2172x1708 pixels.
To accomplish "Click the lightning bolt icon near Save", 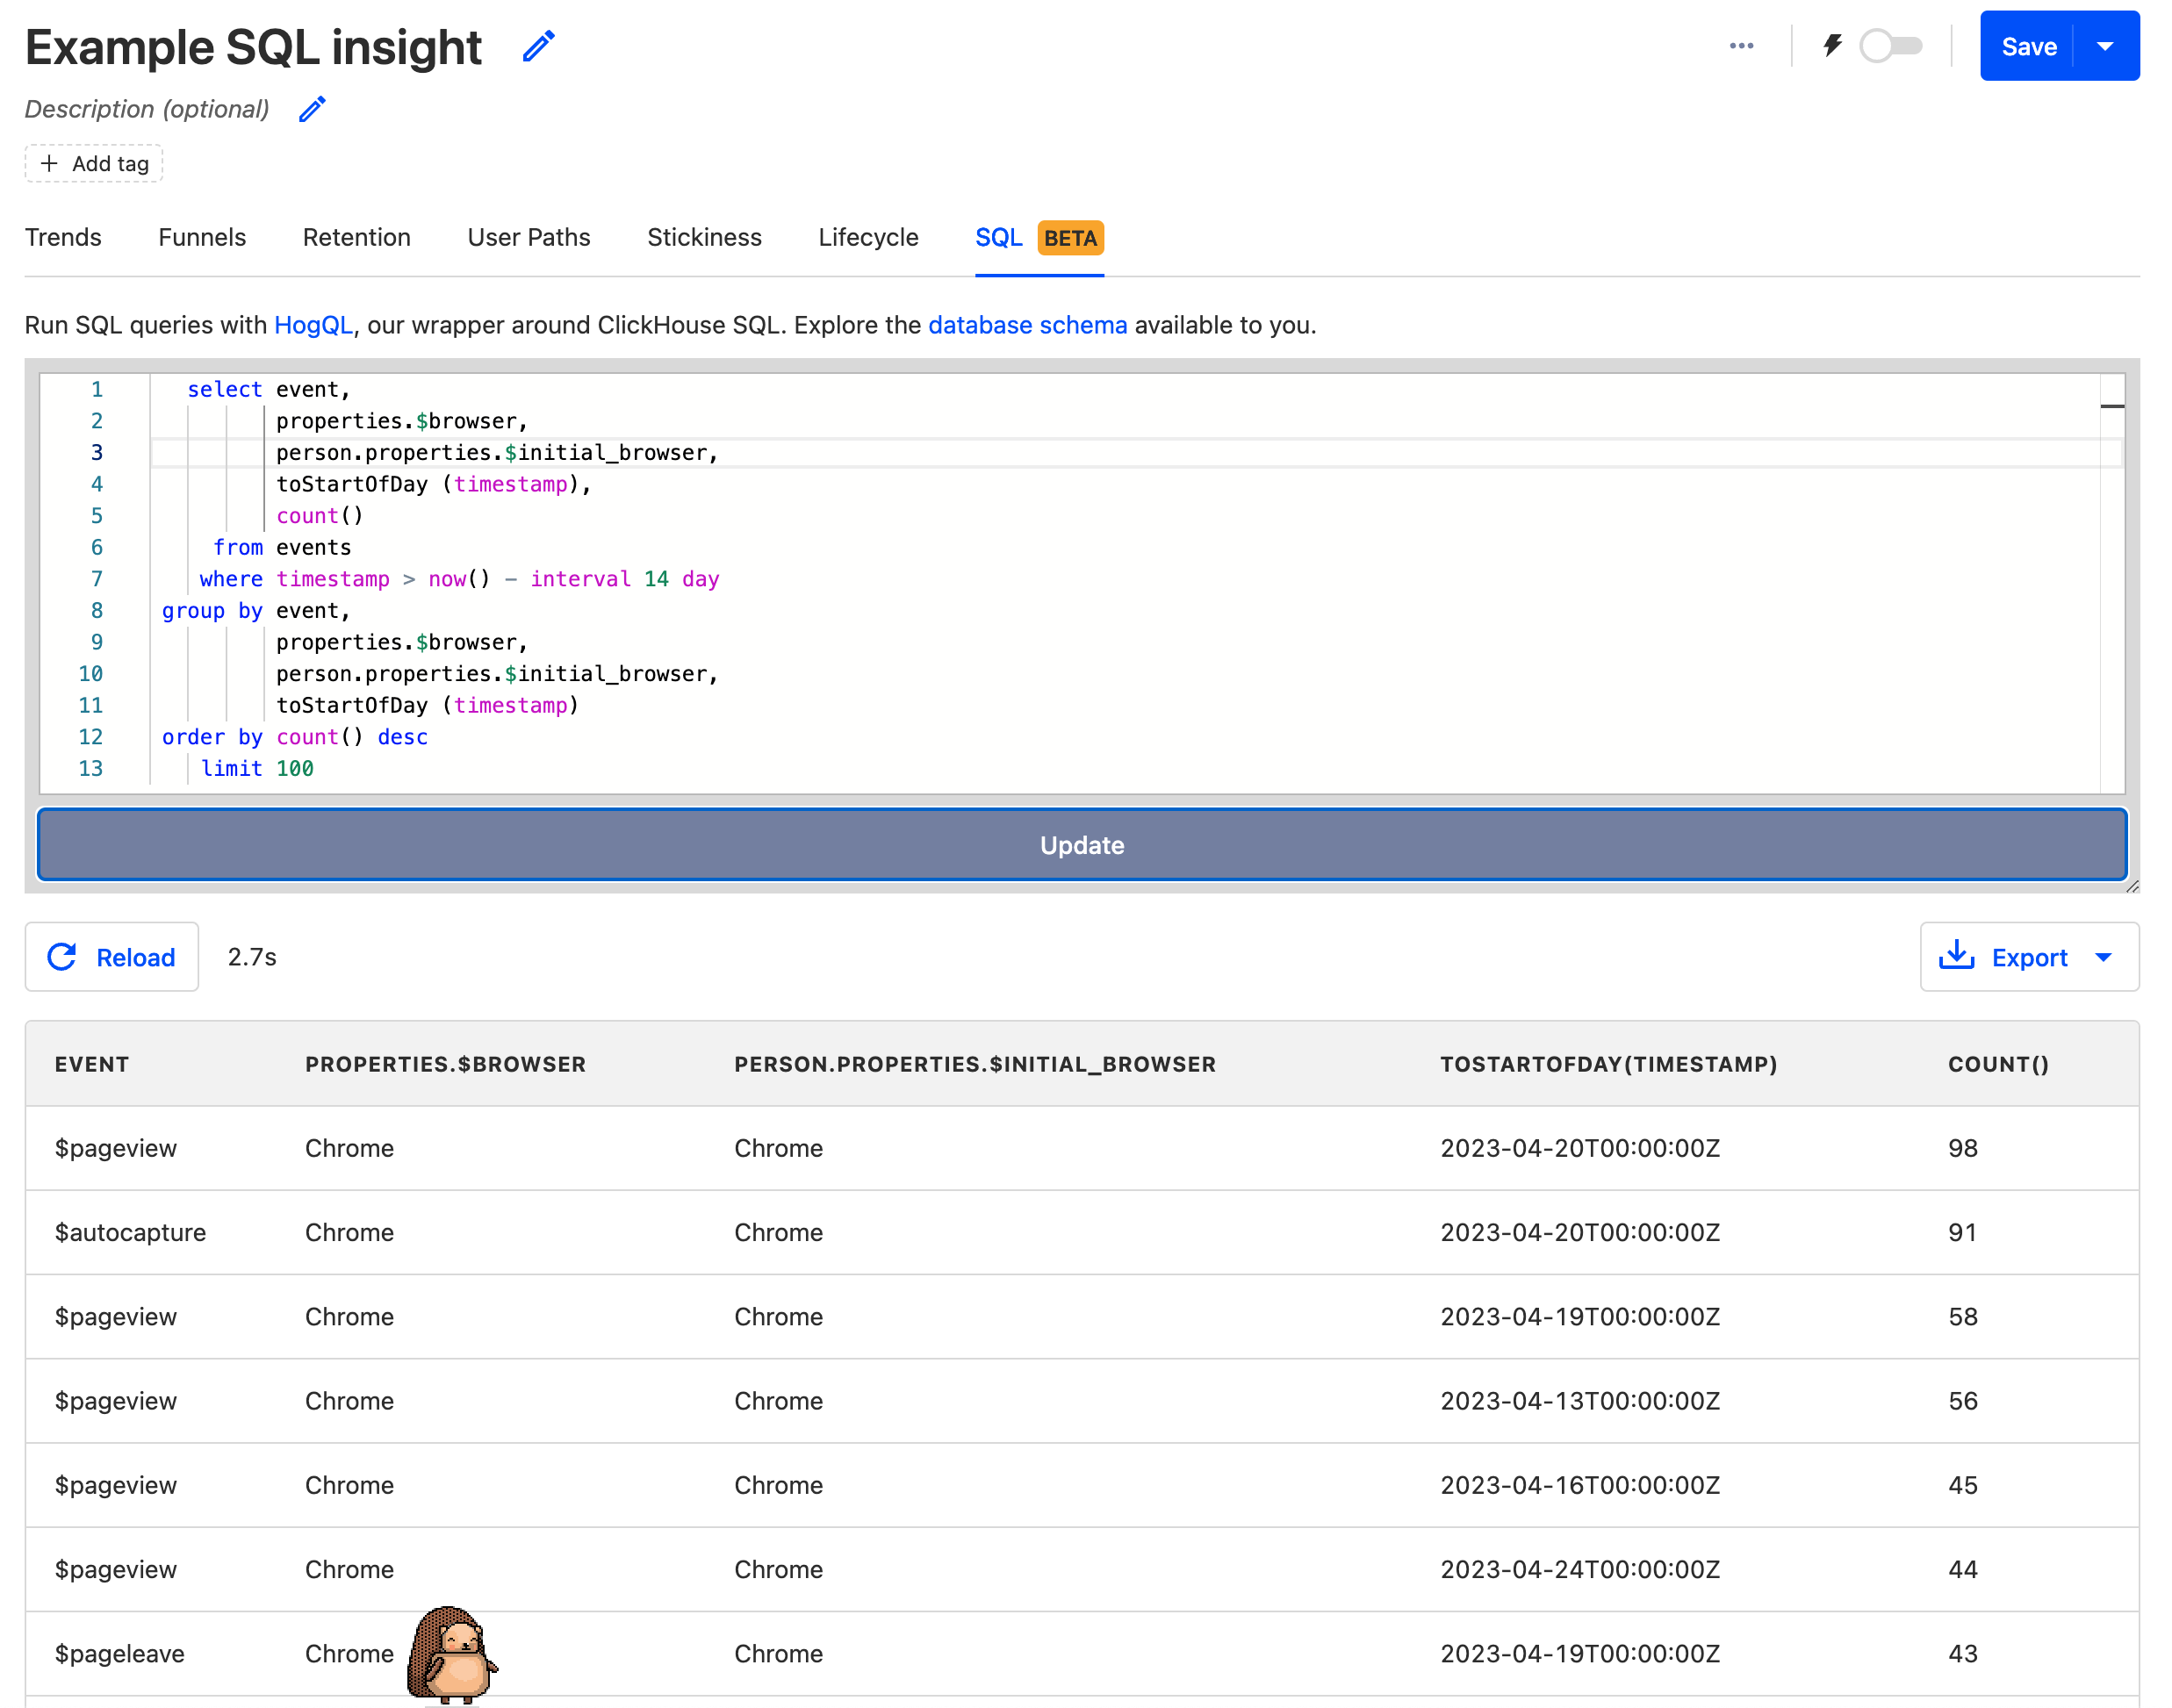I will click(x=1832, y=45).
